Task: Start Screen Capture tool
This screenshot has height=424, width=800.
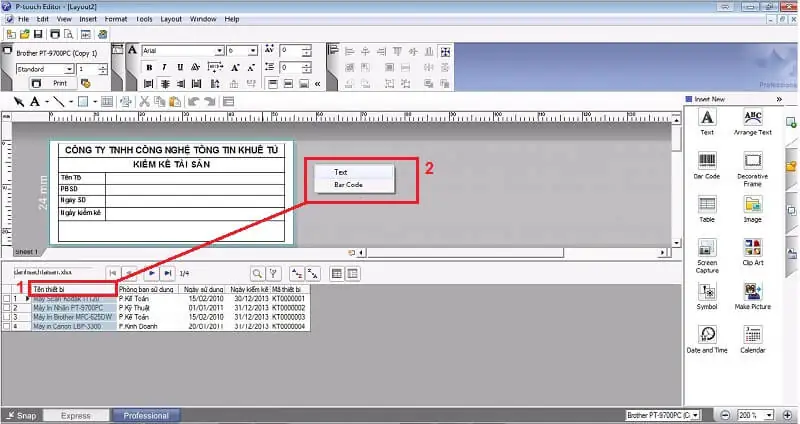Action: (x=707, y=256)
